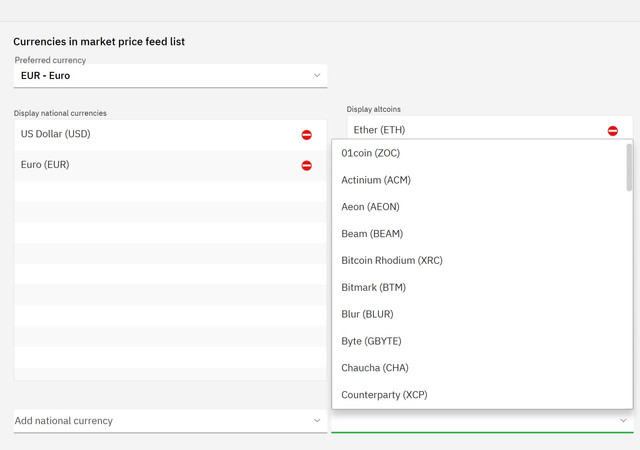Collapse the altcoin dropdown via its chevron
640x450 pixels.
[x=623, y=421]
